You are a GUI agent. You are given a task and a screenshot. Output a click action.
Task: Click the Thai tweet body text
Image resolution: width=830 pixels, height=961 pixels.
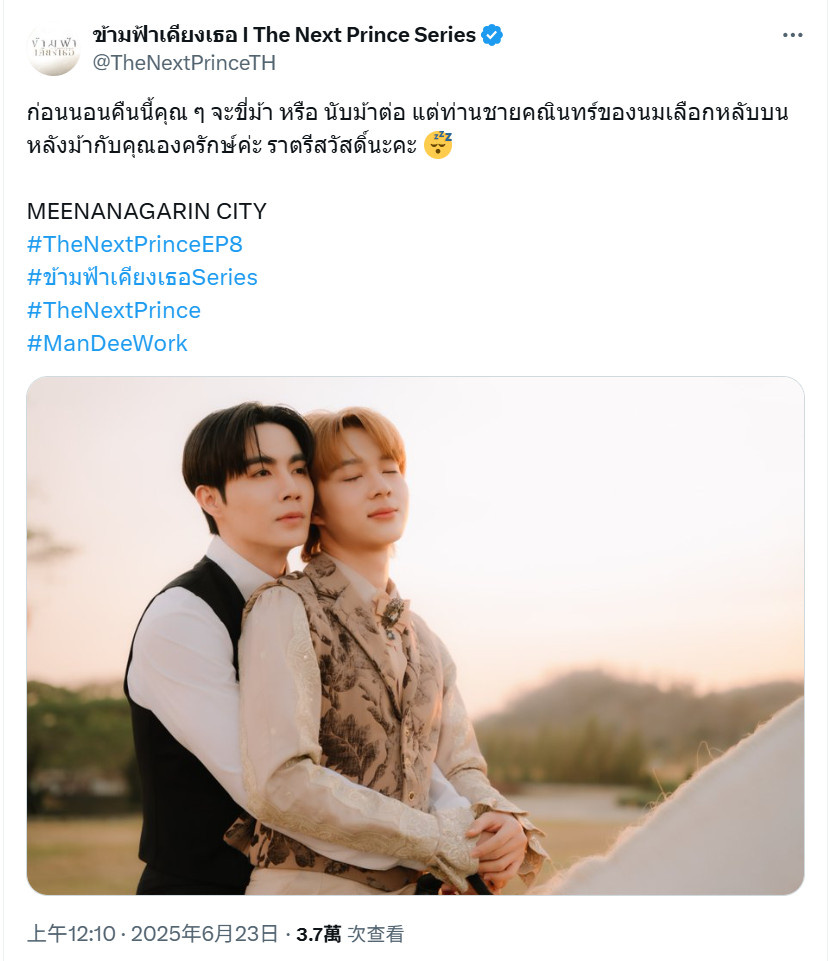(408, 129)
